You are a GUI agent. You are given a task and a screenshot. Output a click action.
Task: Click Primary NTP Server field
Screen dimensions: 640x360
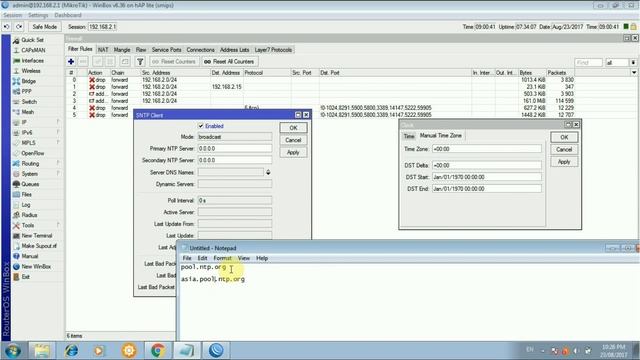click(x=235, y=149)
